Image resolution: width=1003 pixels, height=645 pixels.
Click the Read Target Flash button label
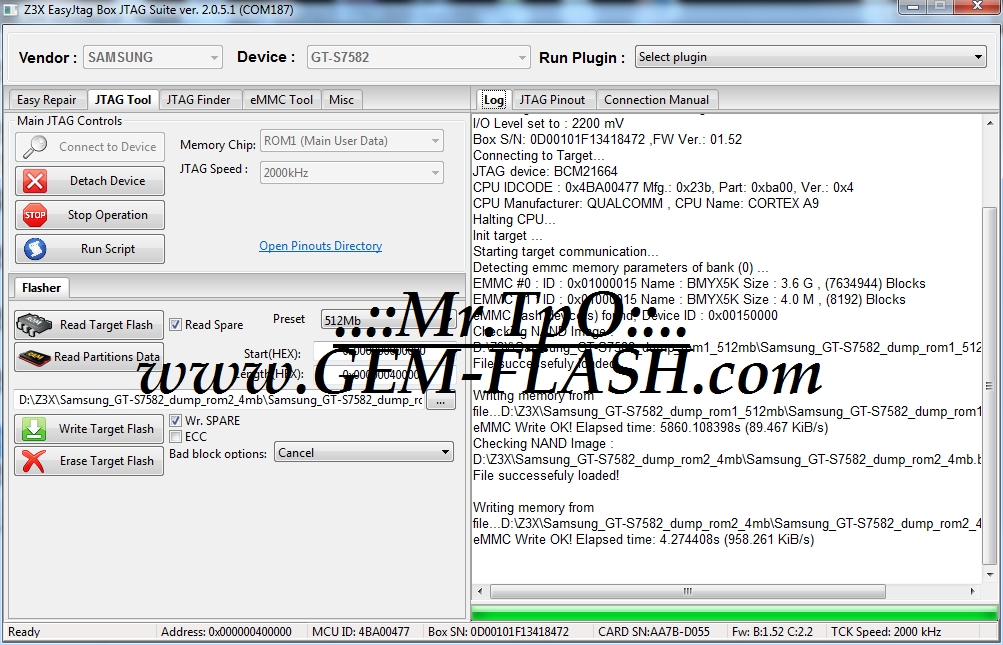106,325
